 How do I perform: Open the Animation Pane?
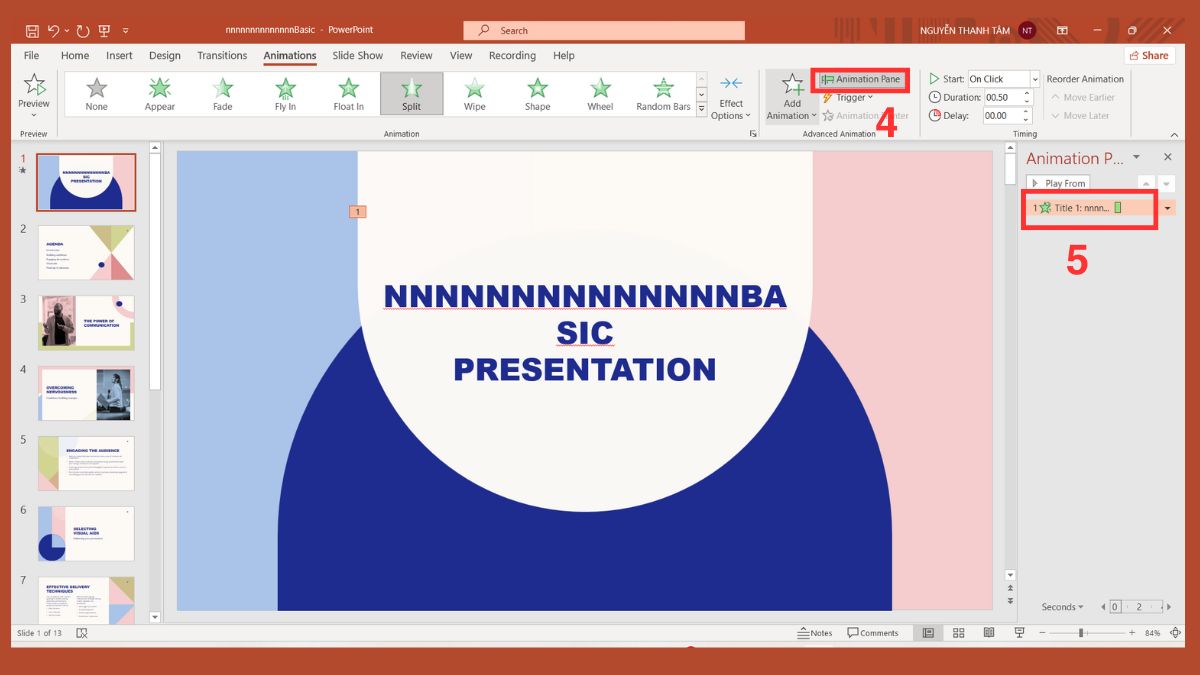pyautogui.click(x=860, y=77)
